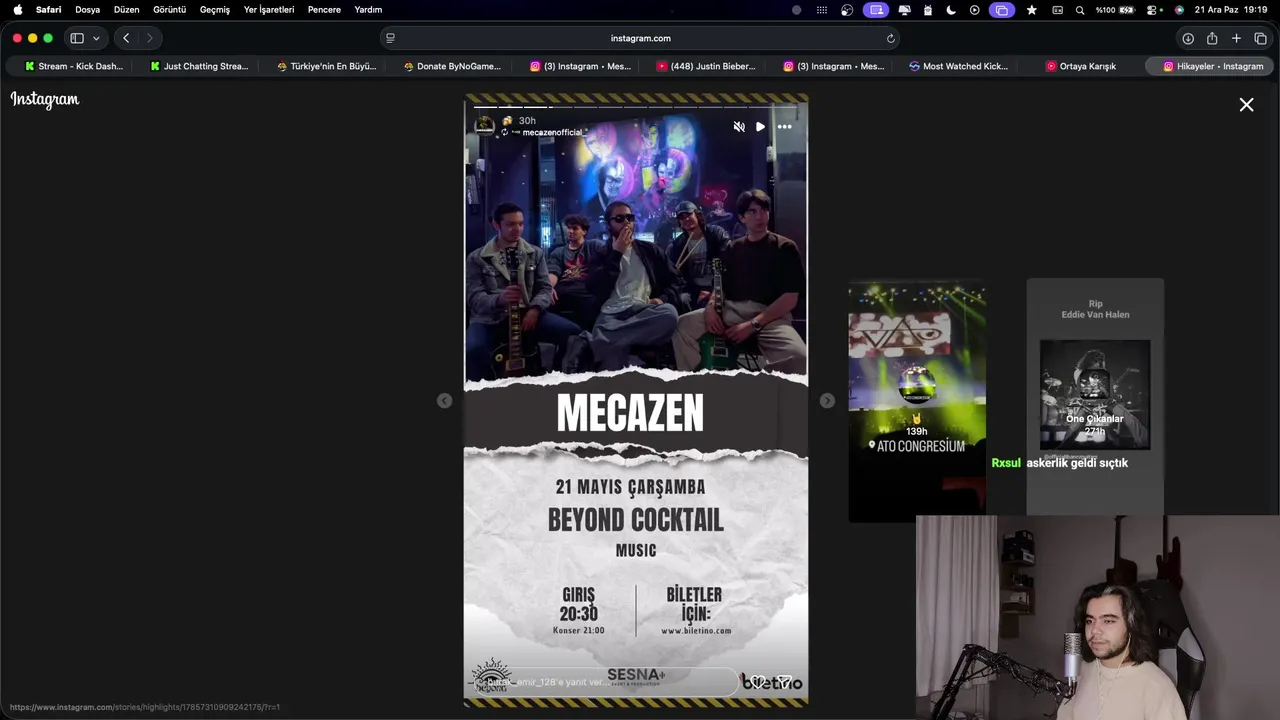Open the Apple menu
This screenshot has width=1280, height=720.
(17, 10)
